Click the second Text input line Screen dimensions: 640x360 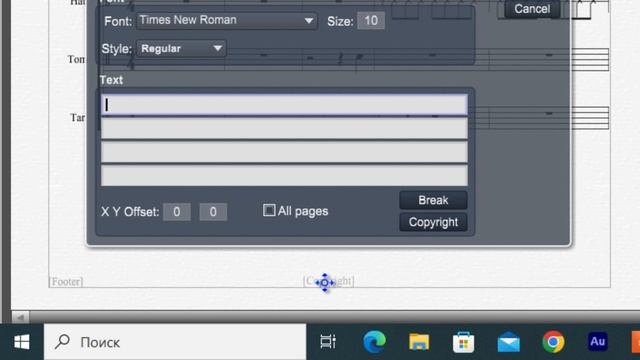(284, 128)
